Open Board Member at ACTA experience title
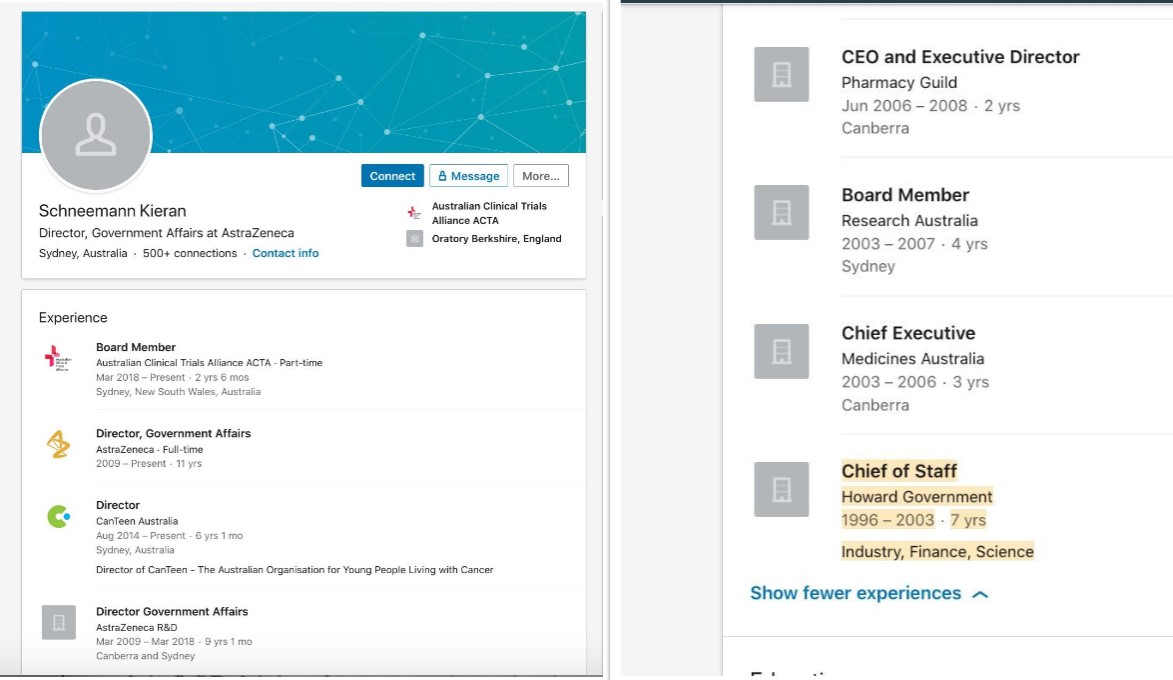Image resolution: width=1173 pixels, height=680 pixels. (x=135, y=347)
